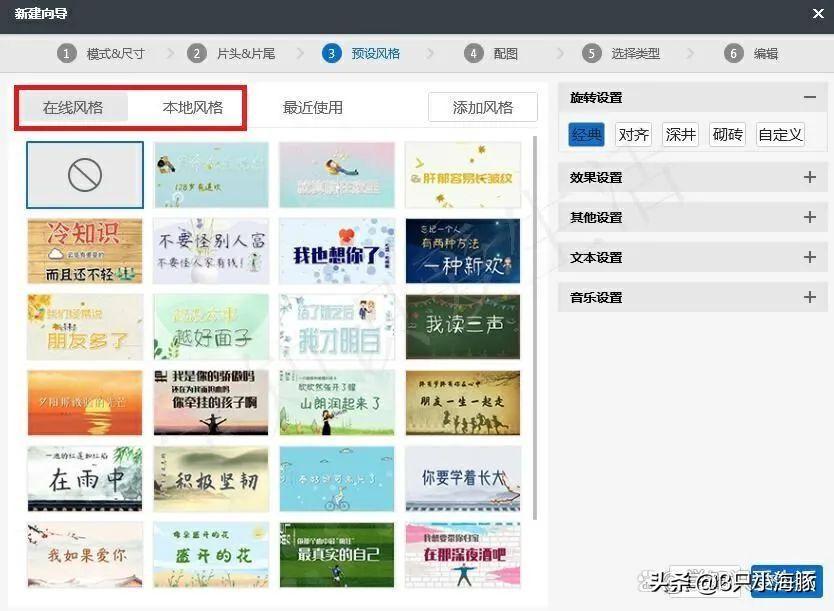Viewport: 834px width, 611px height.
Task: Select the 经典 rotation option
Action: (586, 135)
